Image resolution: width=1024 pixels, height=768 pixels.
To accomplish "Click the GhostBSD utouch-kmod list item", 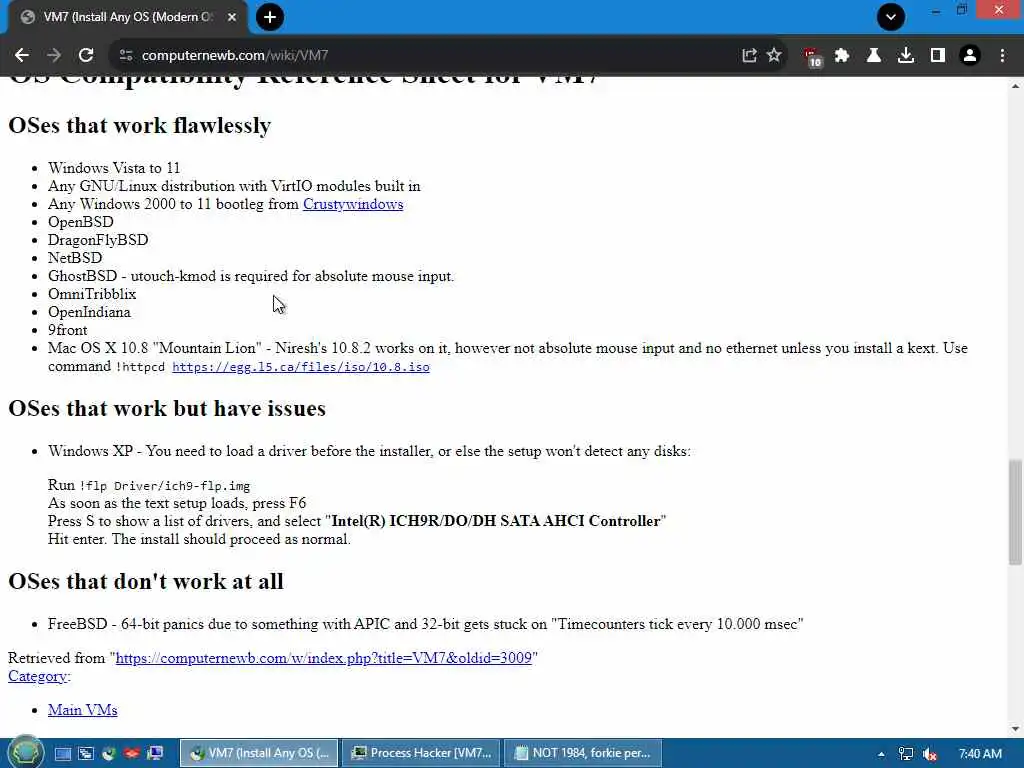I will [251, 276].
